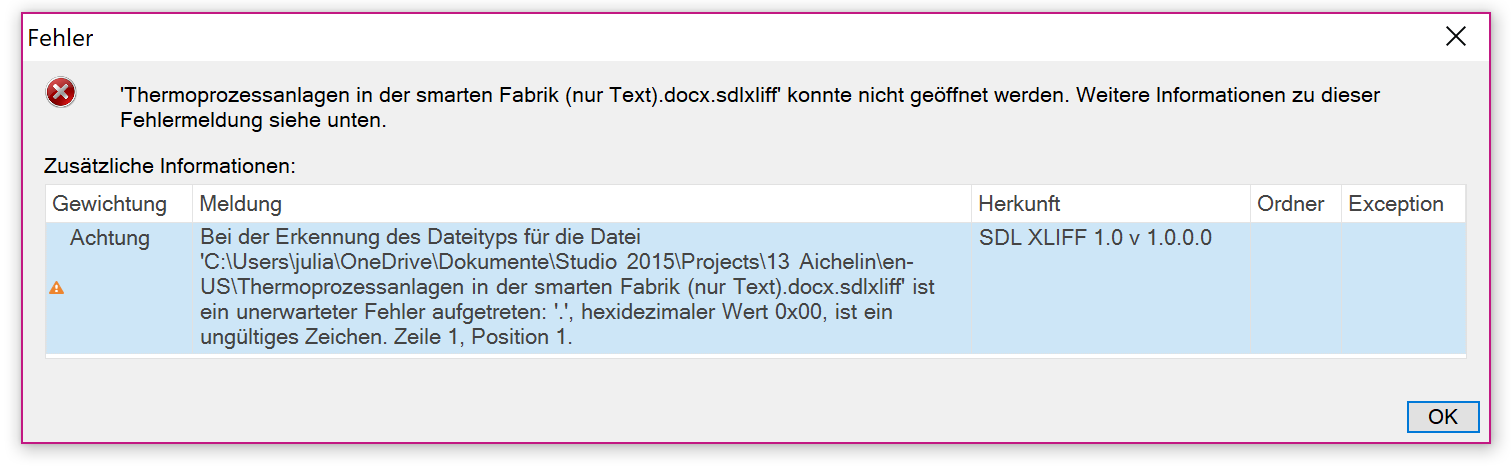
Task: Click the Ordner column header
Action: [x=1295, y=204]
